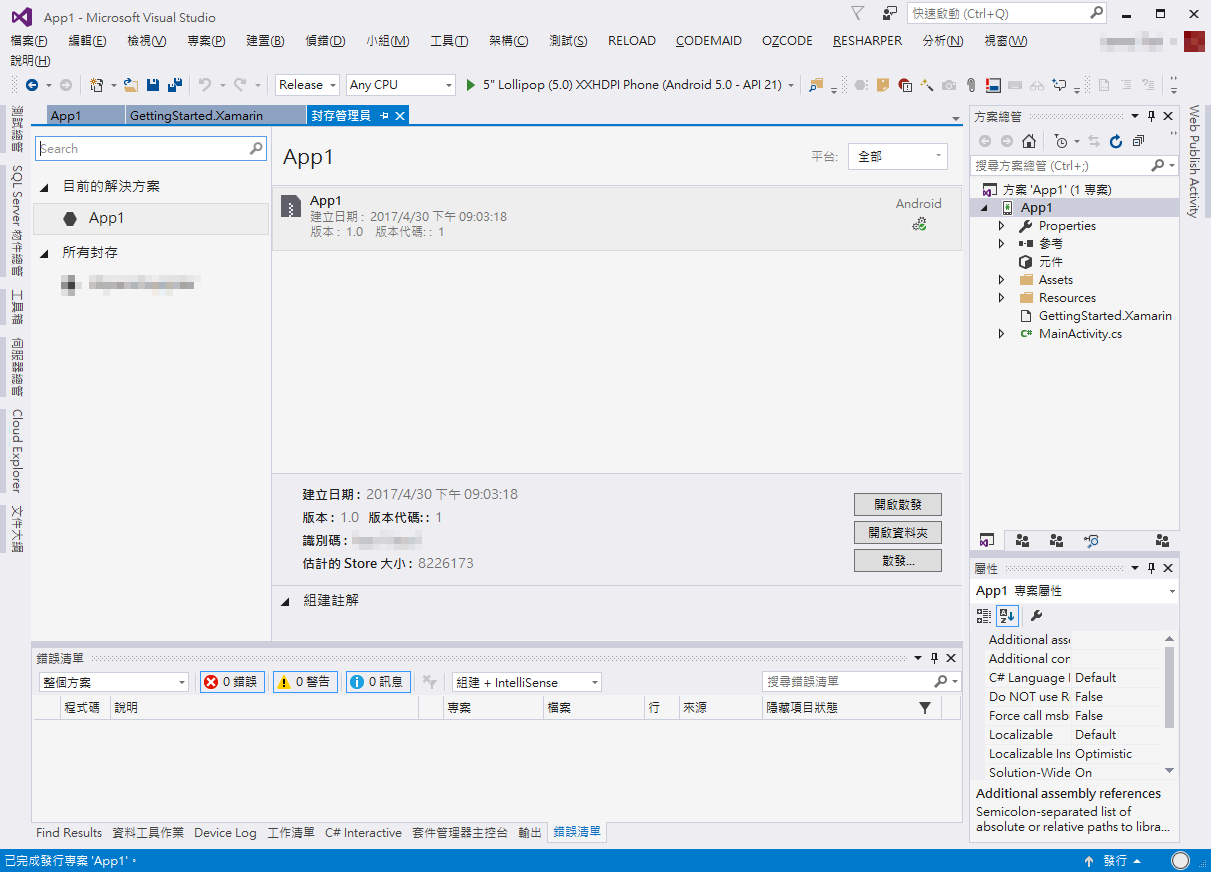This screenshot has width=1211, height=872.
Task: Save the current file with Save icon
Action: (x=153, y=85)
